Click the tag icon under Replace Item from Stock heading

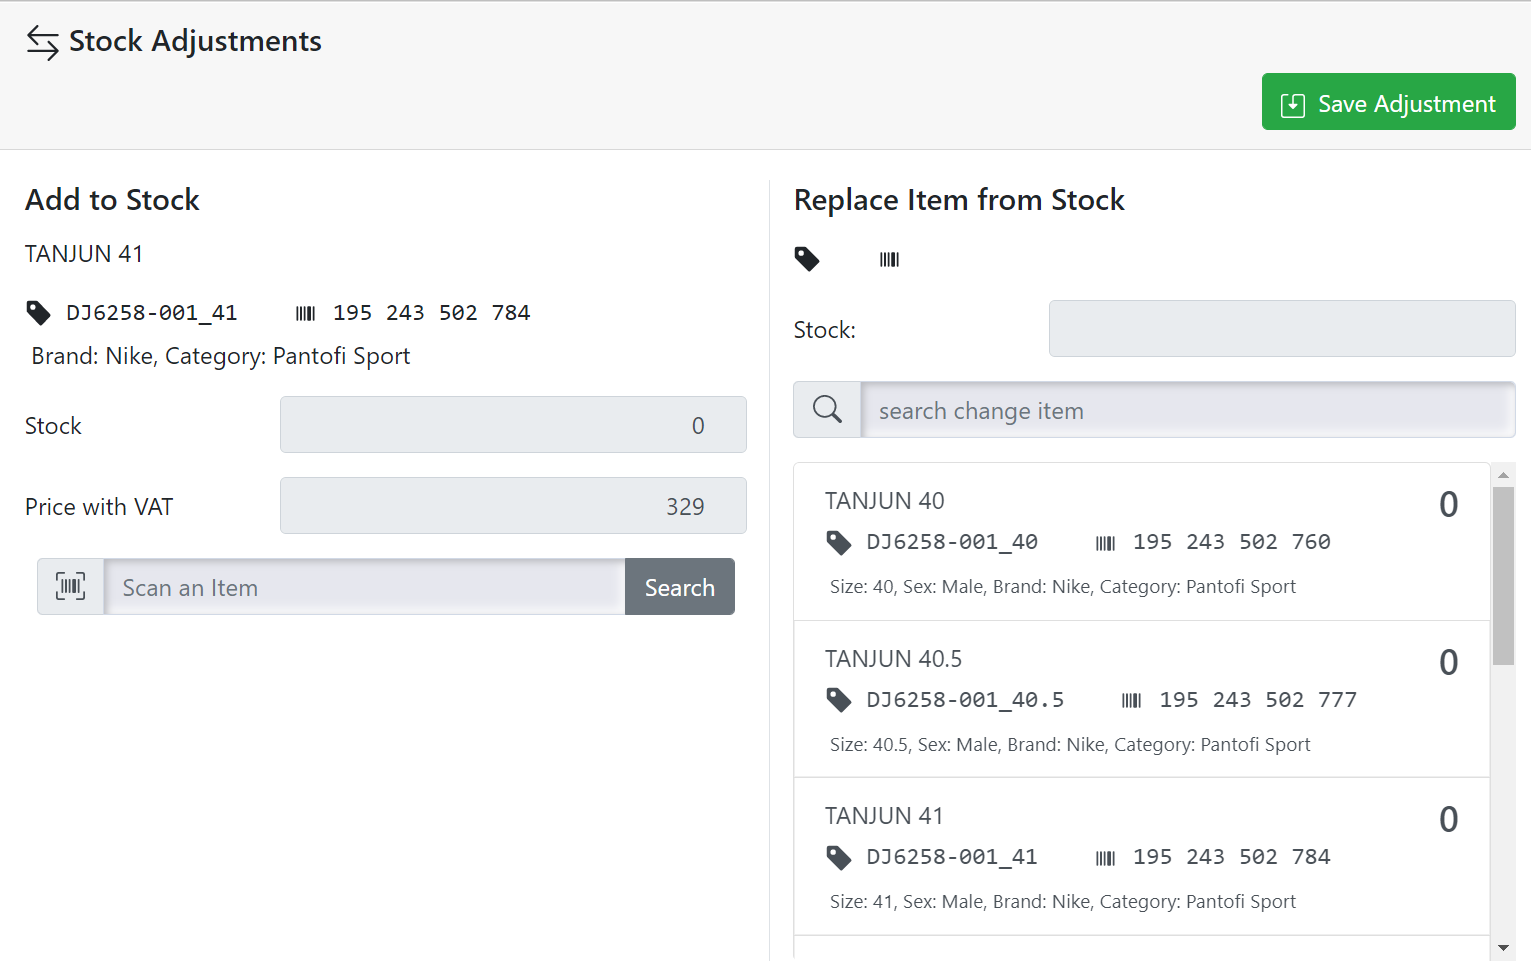tap(807, 259)
